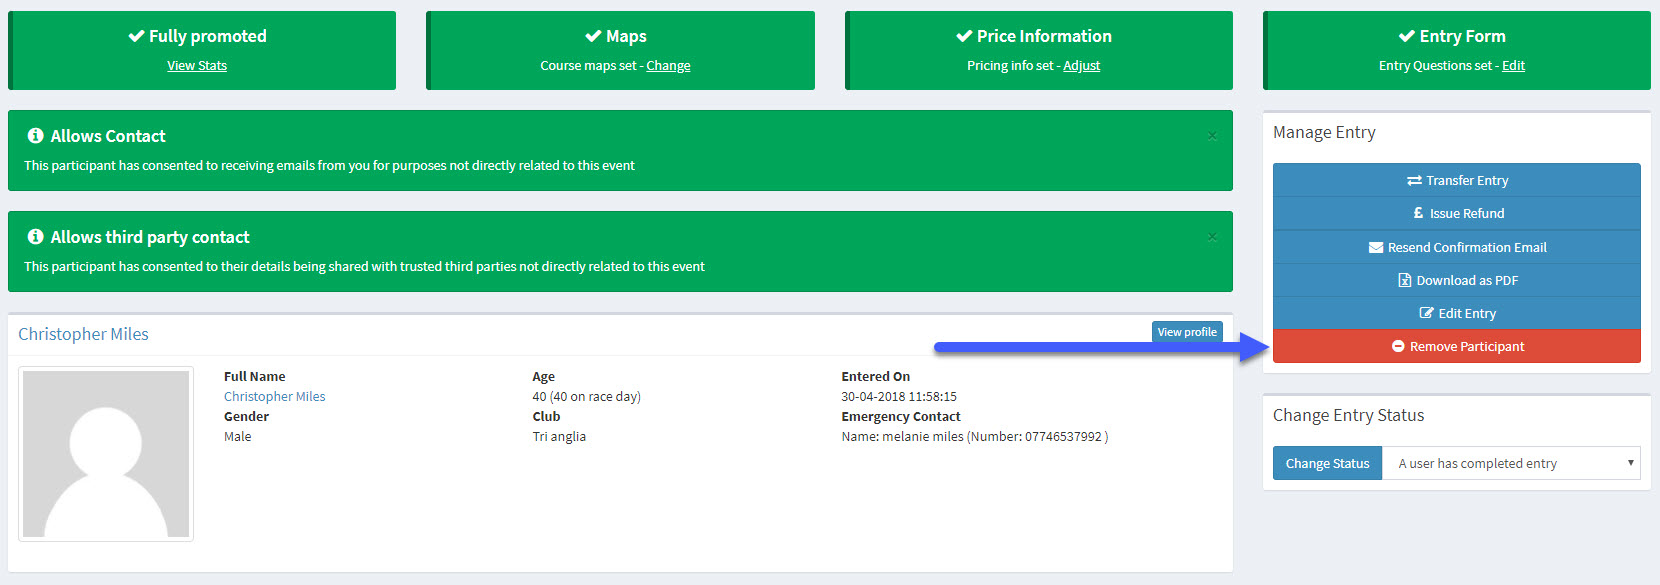Viewport: 1660px width, 585px height.
Task: Click the Remove Participant minus-circle icon
Action: [1398, 347]
